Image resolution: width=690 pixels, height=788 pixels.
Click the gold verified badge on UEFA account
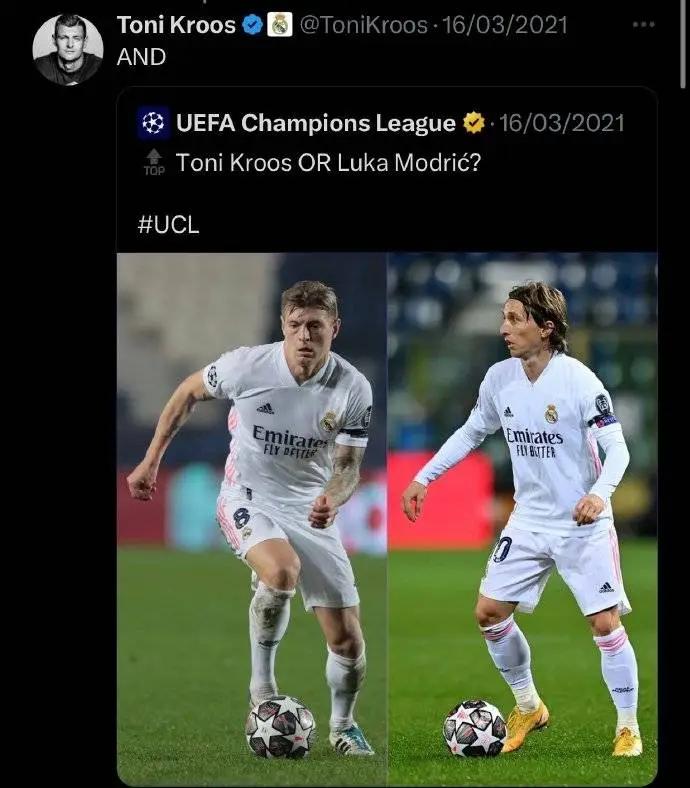click(x=474, y=123)
